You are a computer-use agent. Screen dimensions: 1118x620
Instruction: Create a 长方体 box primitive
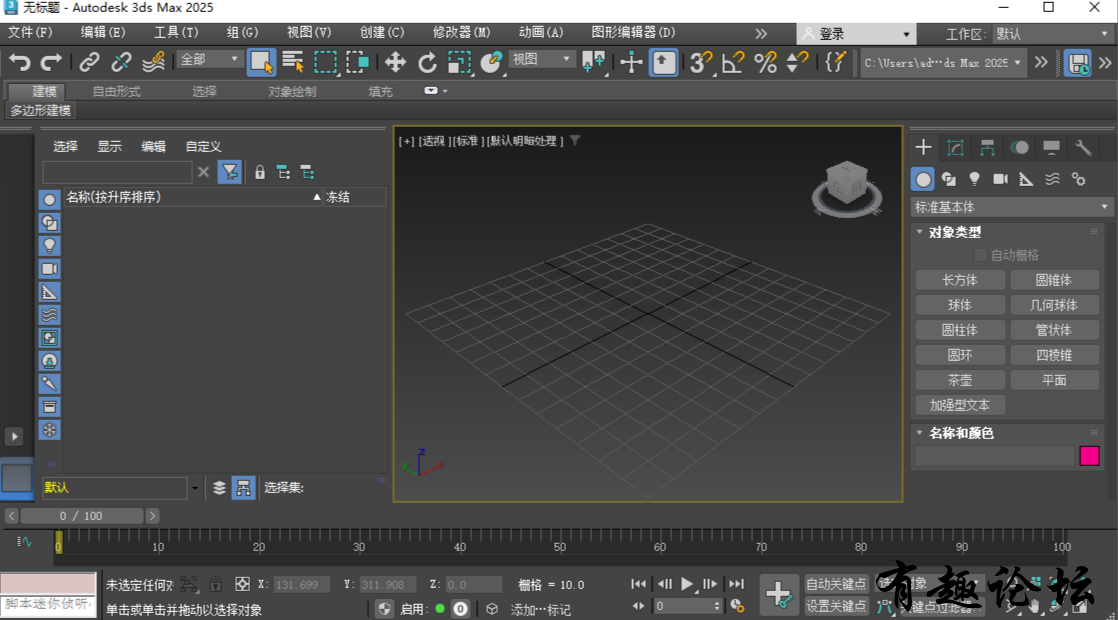pyautogui.click(x=960, y=280)
